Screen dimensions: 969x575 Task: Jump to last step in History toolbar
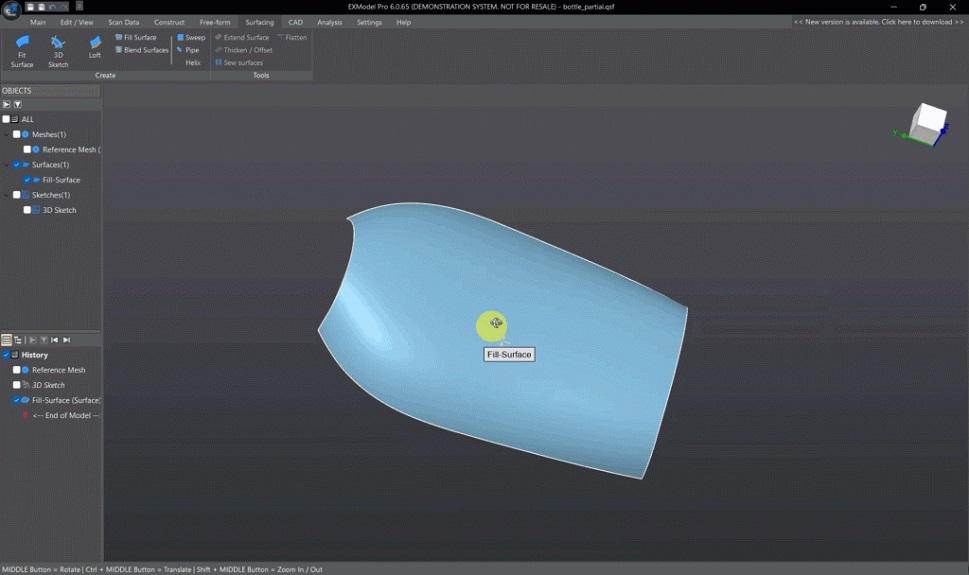(x=67, y=340)
